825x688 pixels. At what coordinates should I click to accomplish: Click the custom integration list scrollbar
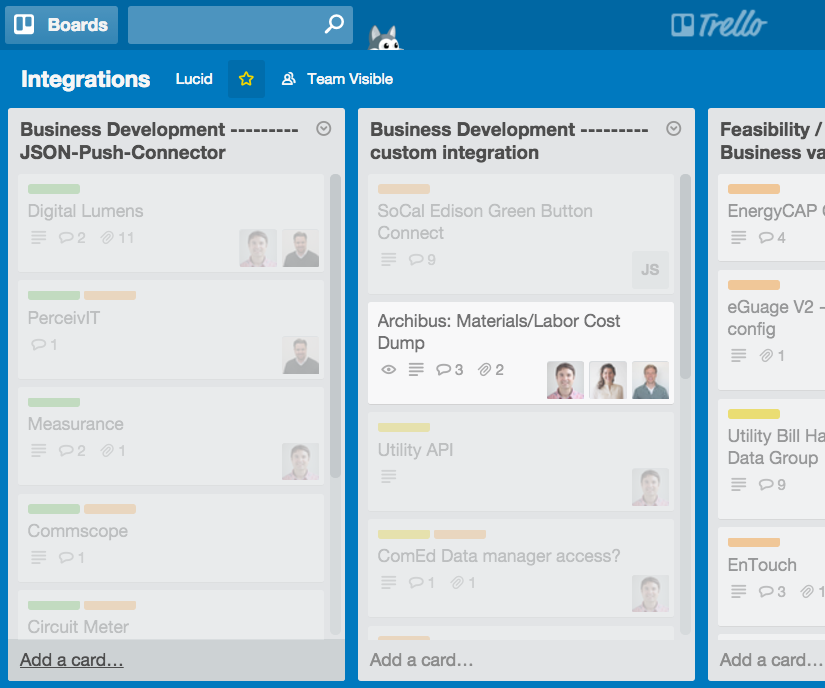tap(685, 277)
